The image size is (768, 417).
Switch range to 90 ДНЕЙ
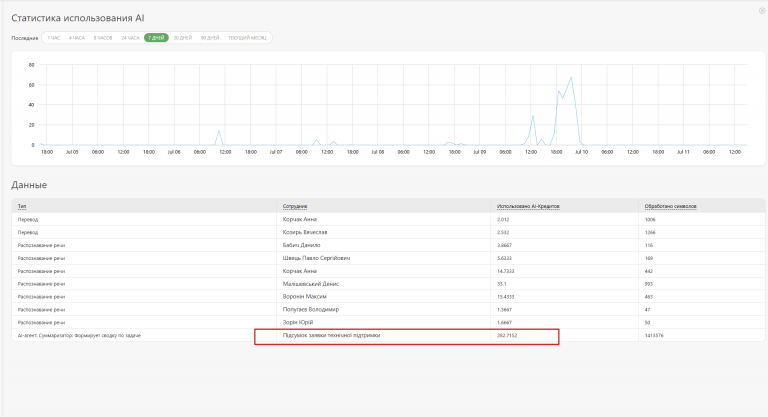coord(210,38)
